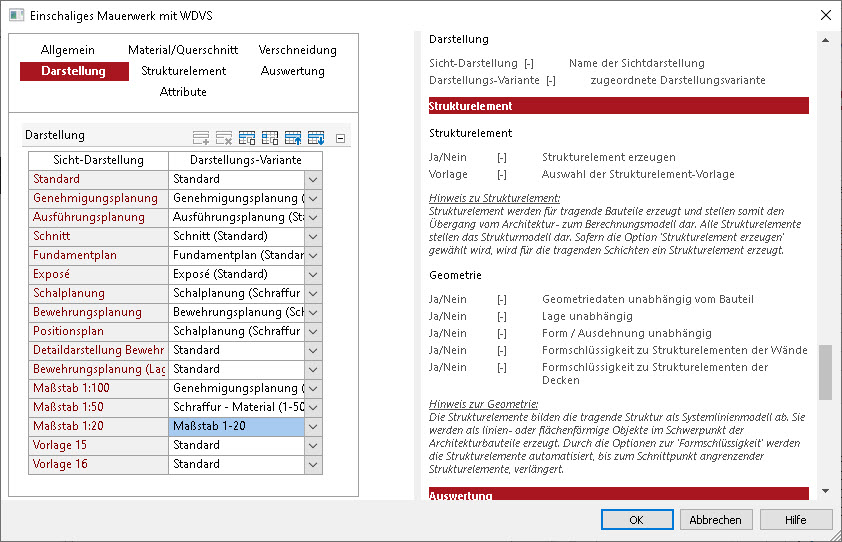Open variant dropdown for Maßstab 1:20 row
The width and height of the screenshot is (842, 542).
314,427
